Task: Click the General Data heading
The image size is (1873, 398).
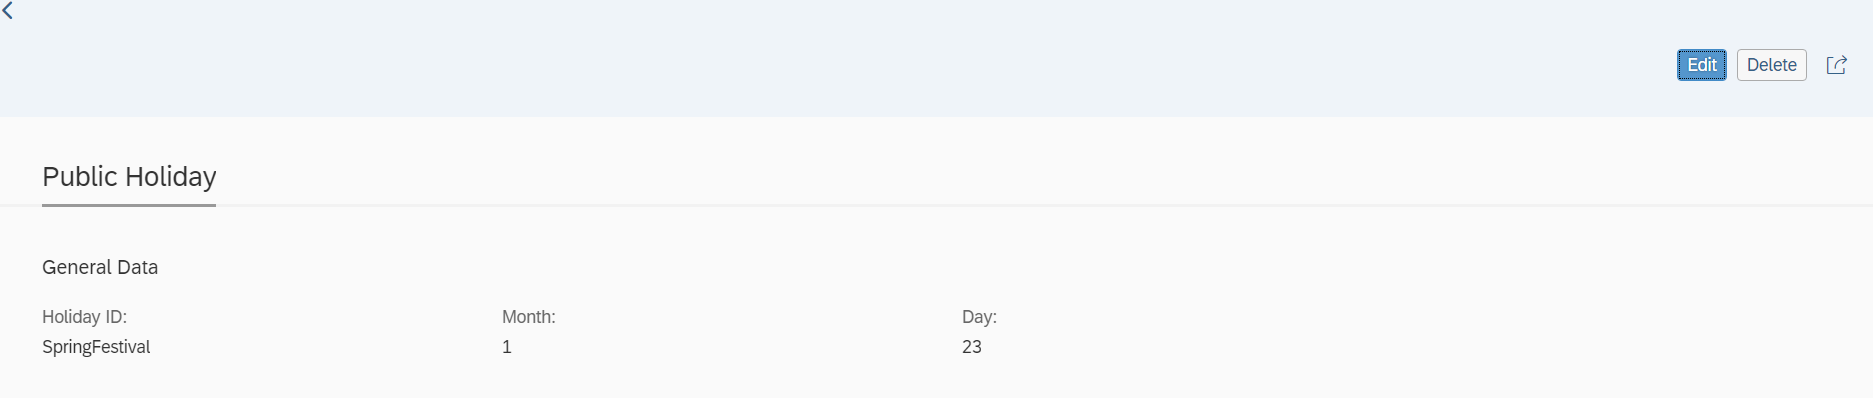Action: click(100, 267)
